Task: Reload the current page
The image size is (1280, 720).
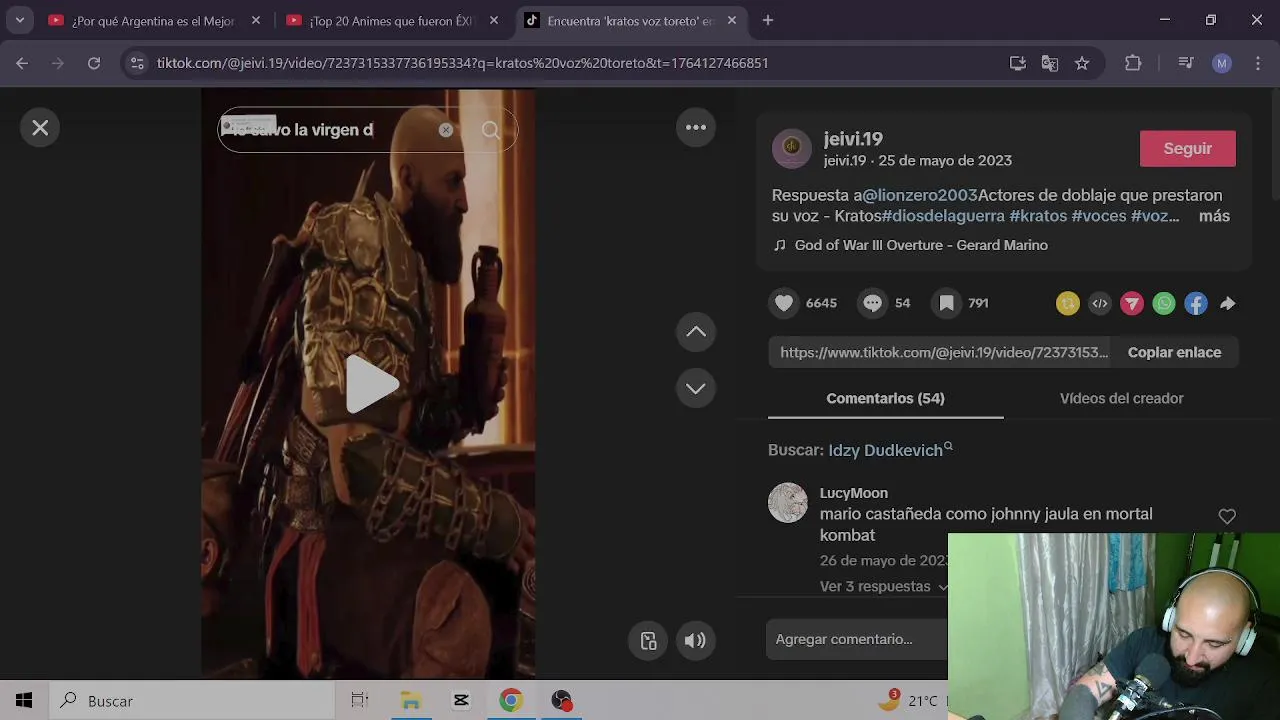Action: 94,63
